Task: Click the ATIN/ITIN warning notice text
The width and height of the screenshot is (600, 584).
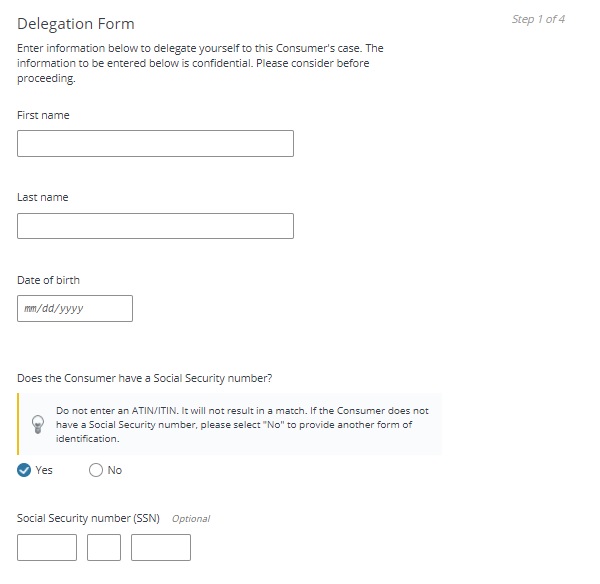Action: pos(242,425)
